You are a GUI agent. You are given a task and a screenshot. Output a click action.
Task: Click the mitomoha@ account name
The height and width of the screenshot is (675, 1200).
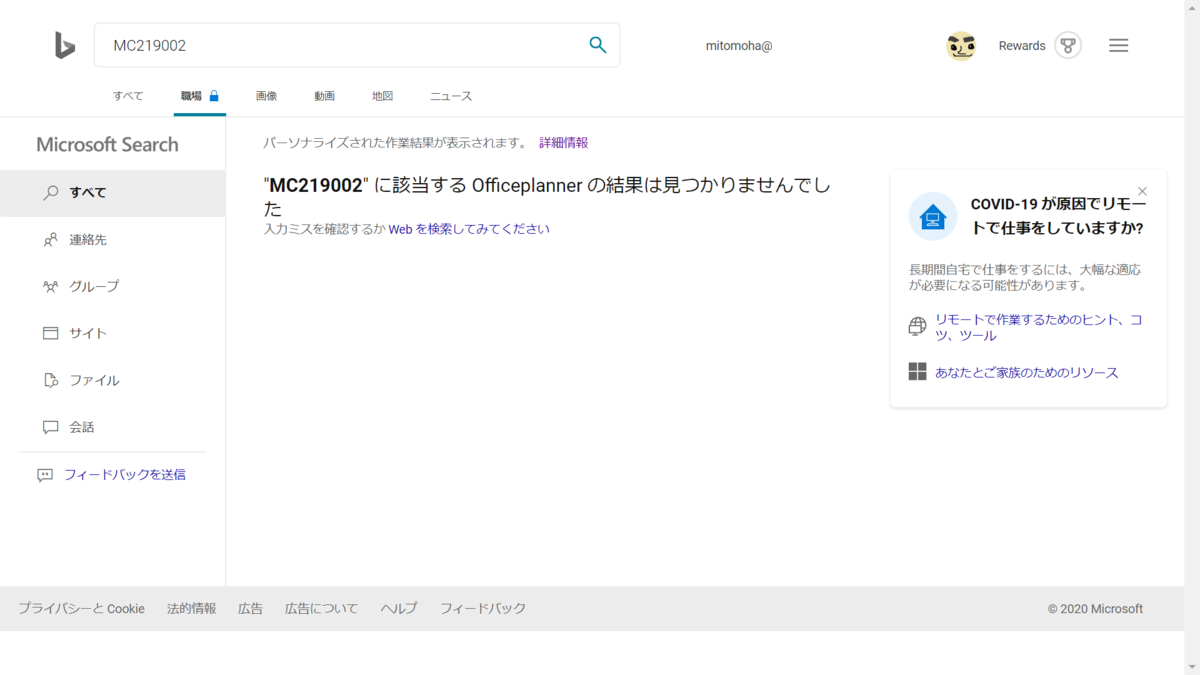coord(739,46)
